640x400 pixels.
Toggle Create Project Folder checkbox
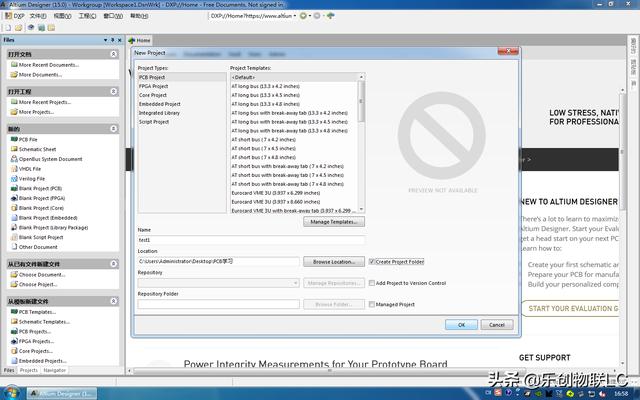point(372,262)
